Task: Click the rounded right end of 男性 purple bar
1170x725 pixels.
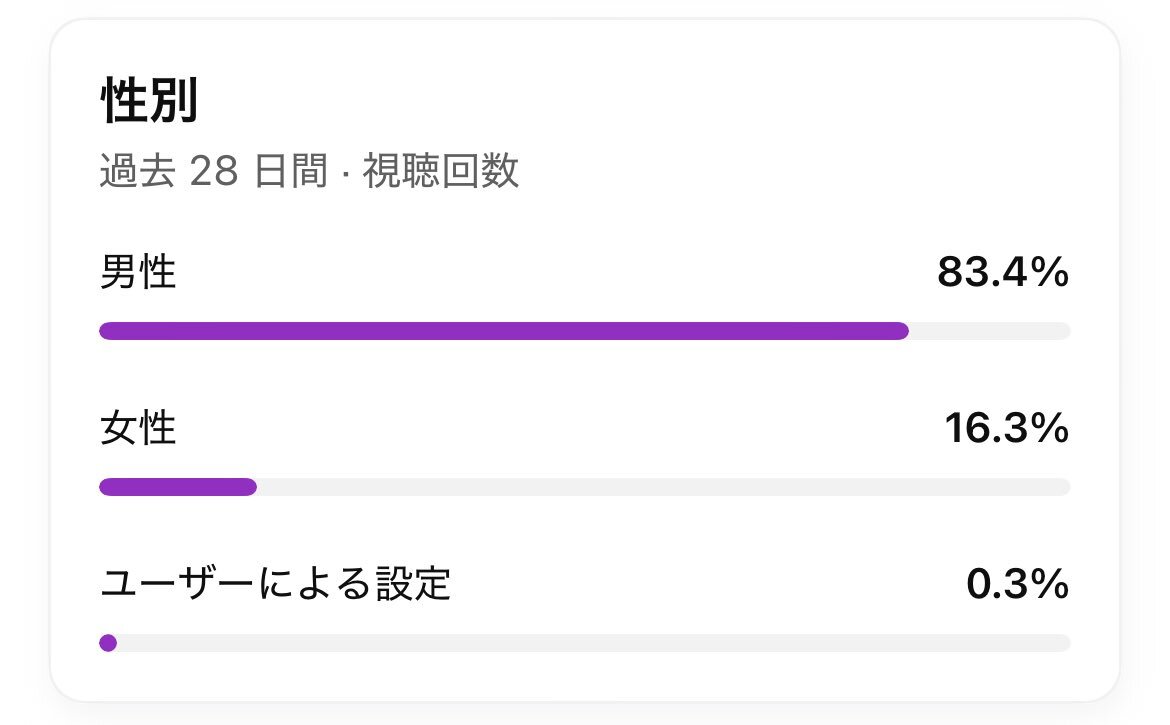Action: pos(901,331)
